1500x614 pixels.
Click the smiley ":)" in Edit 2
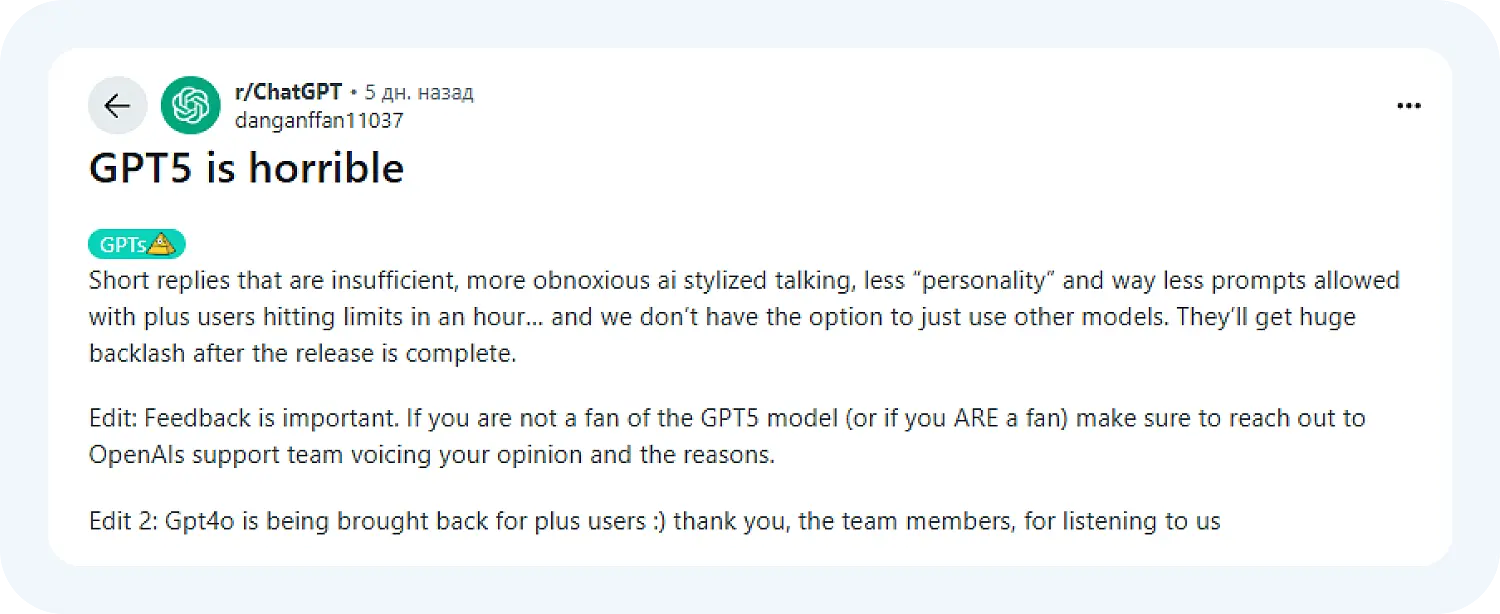coord(655,520)
